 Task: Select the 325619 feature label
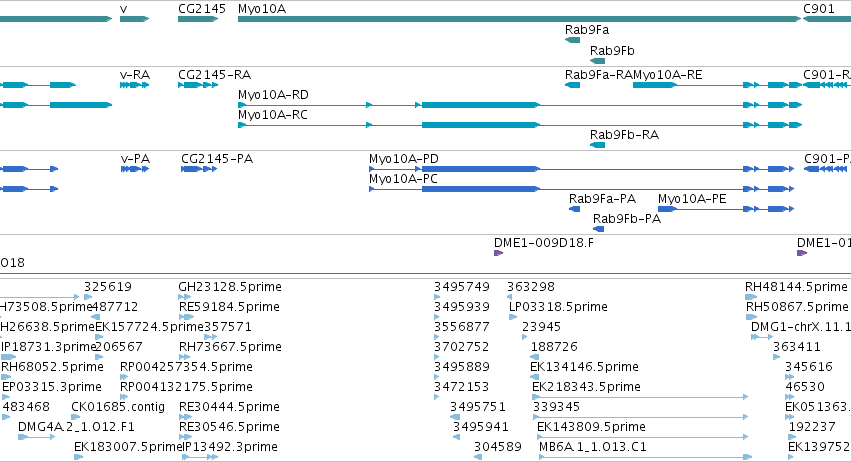click(x=107, y=287)
